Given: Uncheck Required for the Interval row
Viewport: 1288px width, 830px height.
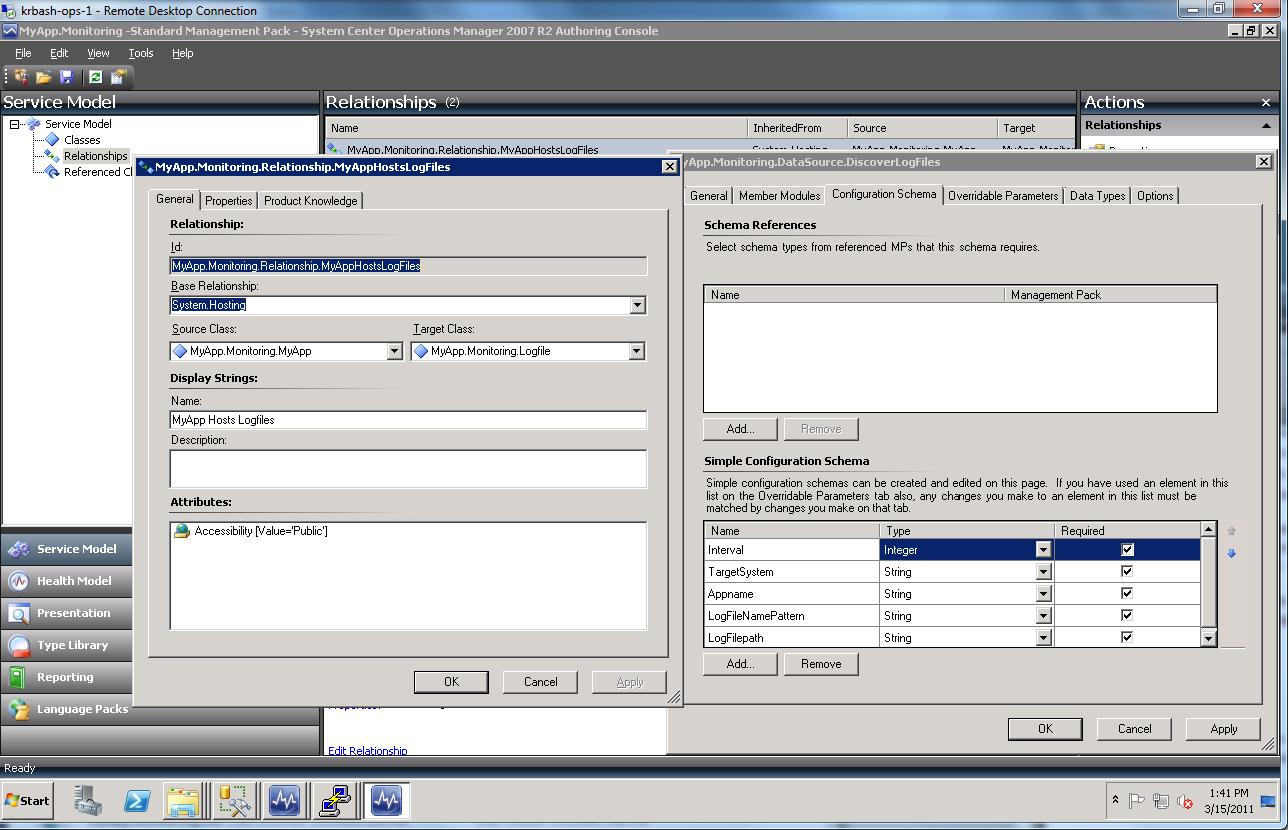Looking at the screenshot, I should tap(1127, 550).
